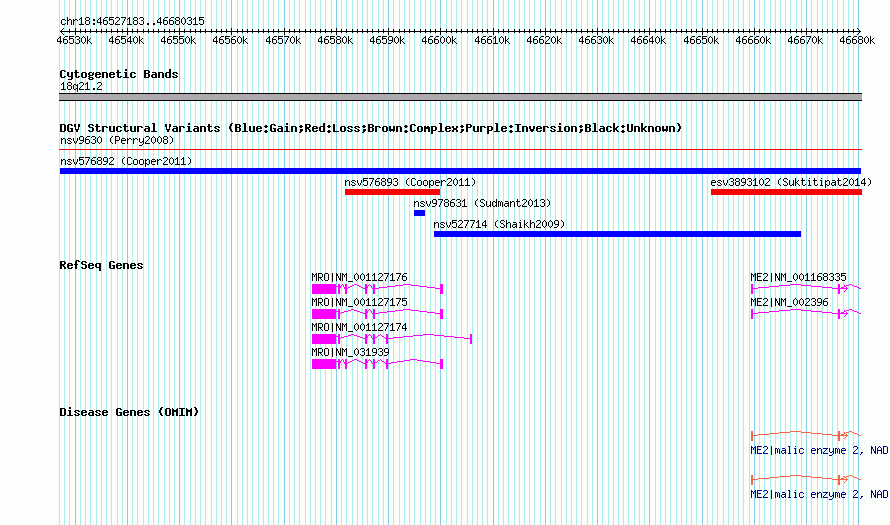The image size is (890, 525).
Task: Select the lower orange ME2 OMIM gene glyph
Action: pos(806,480)
